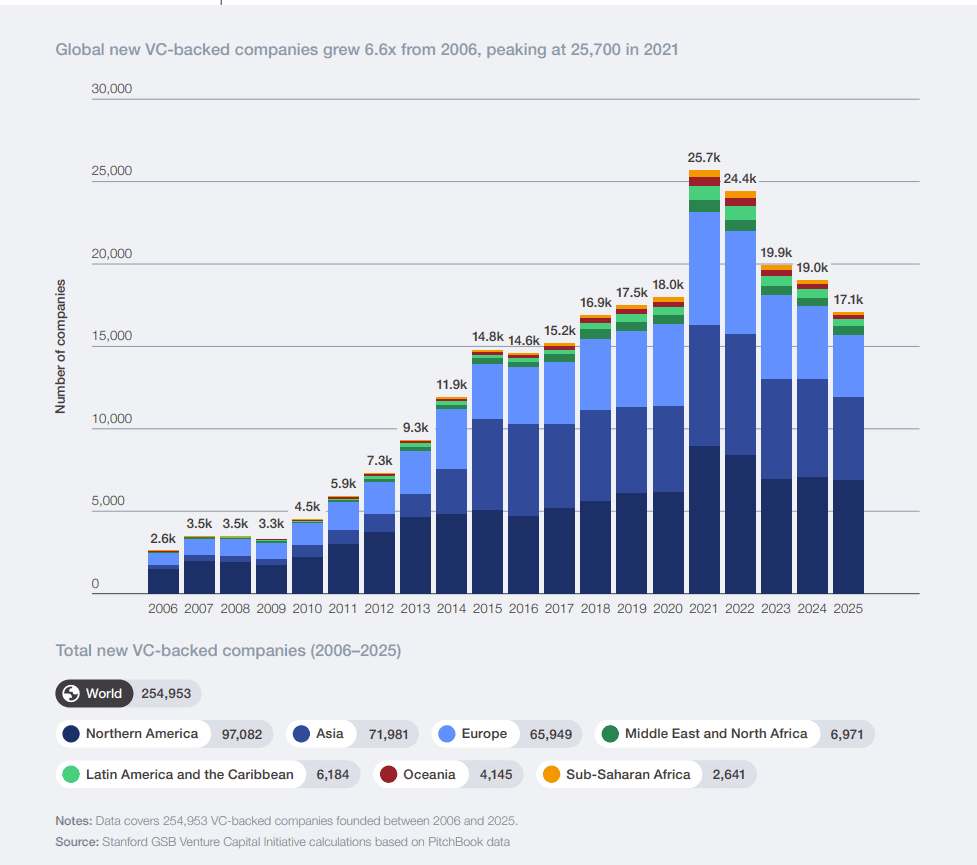977x865 pixels.
Task: Click the 24.4k data label
Action: coord(740,179)
